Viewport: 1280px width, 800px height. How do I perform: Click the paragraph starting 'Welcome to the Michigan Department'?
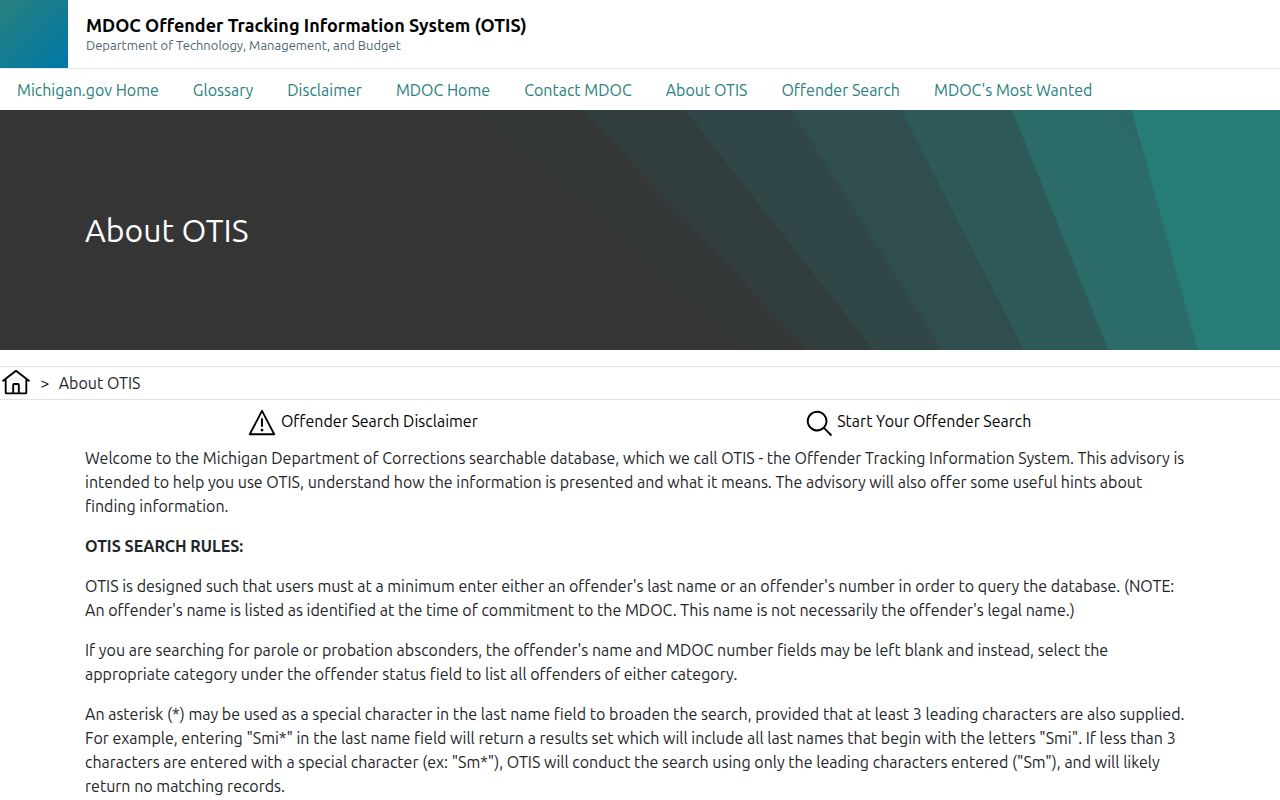[634, 482]
